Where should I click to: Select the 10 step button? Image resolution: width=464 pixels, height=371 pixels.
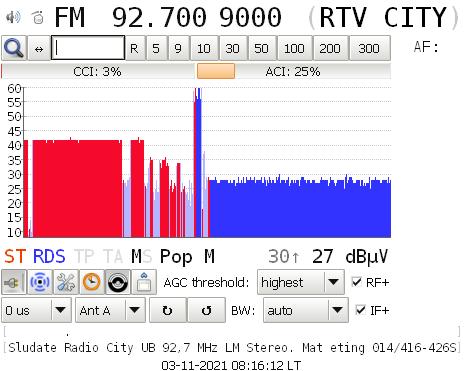(204, 49)
